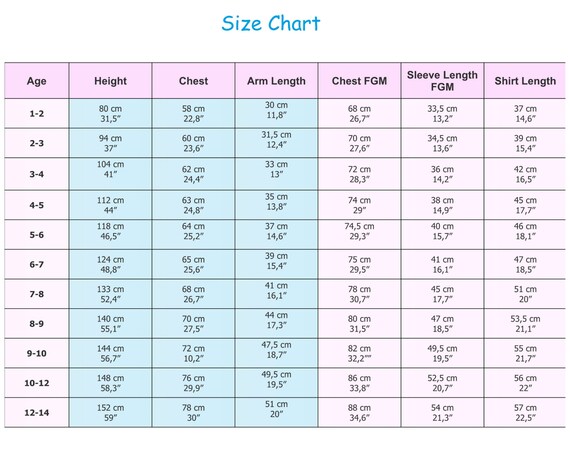The image size is (570, 456).
Task: Click the 12-14 age row label
Action: (x=36, y=413)
